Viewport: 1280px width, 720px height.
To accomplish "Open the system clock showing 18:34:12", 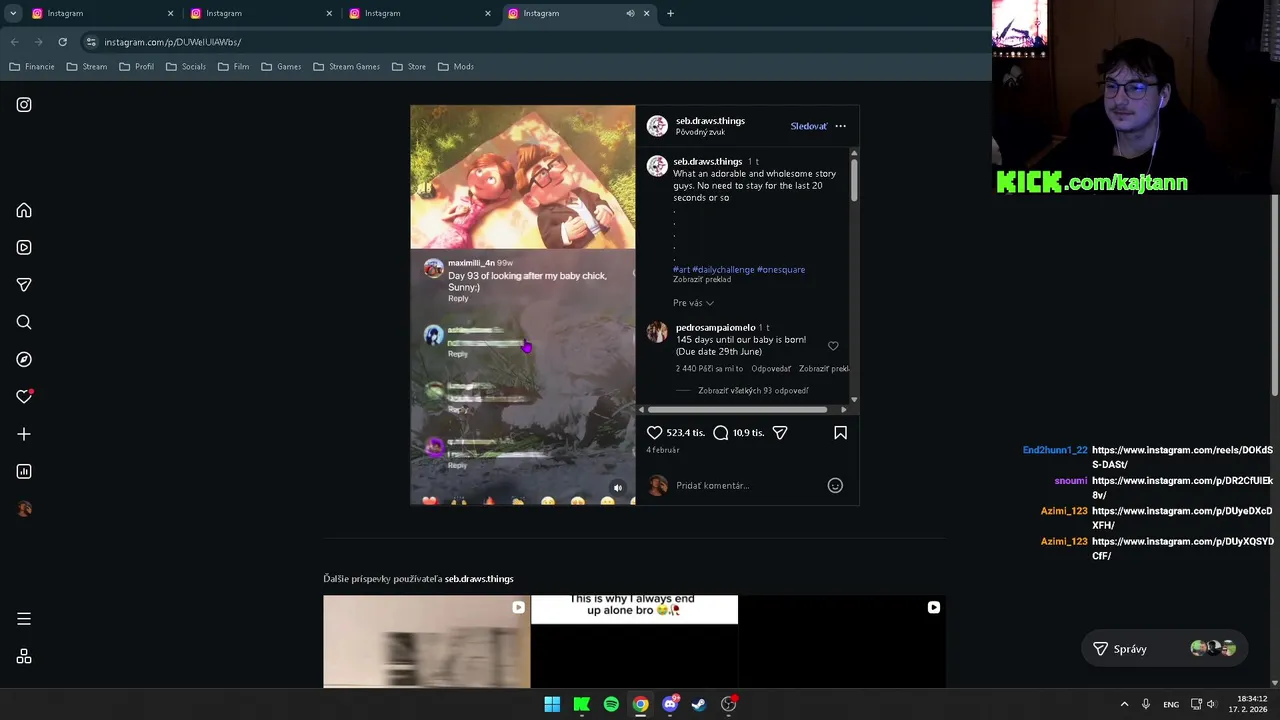I will (1250, 705).
